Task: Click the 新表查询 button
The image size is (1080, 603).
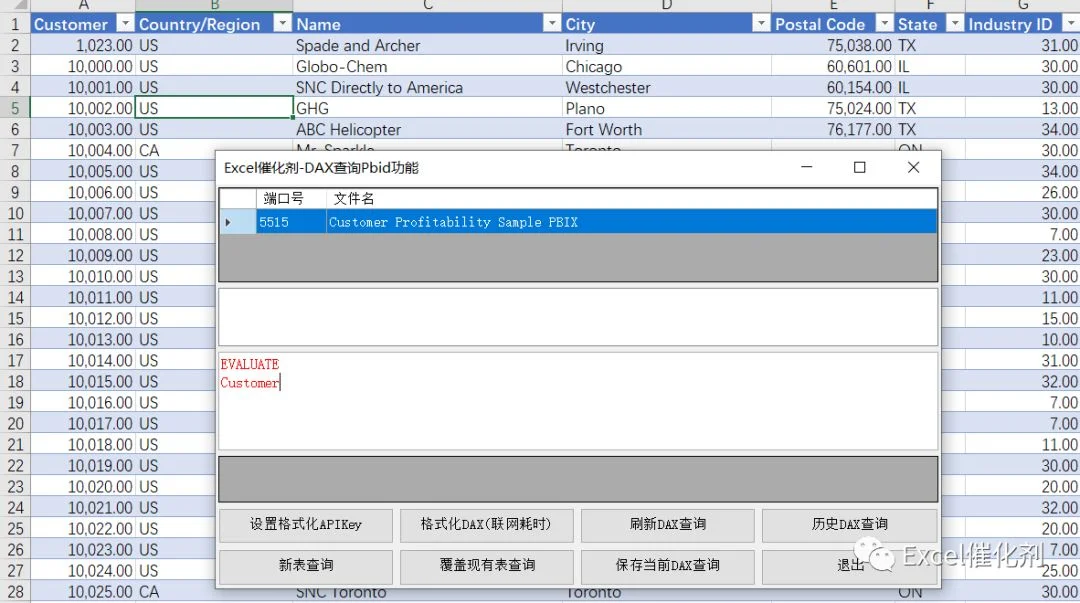Action: [306, 566]
